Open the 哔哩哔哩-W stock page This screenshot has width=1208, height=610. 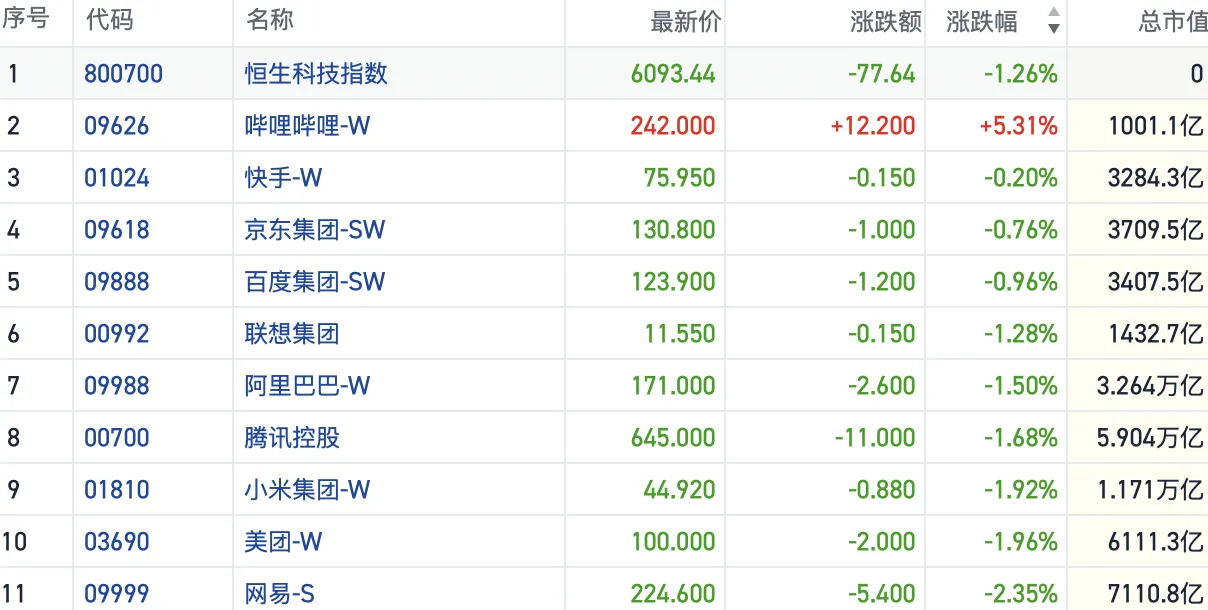pyautogui.click(x=307, y=126)
